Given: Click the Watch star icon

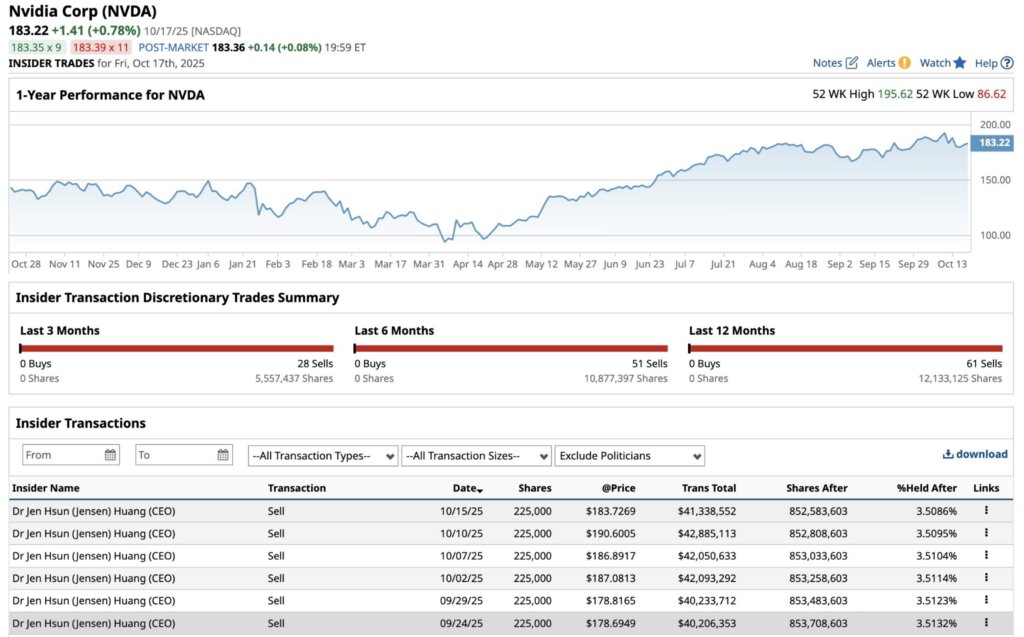Looking at the screenshot, I should [960, 63].
